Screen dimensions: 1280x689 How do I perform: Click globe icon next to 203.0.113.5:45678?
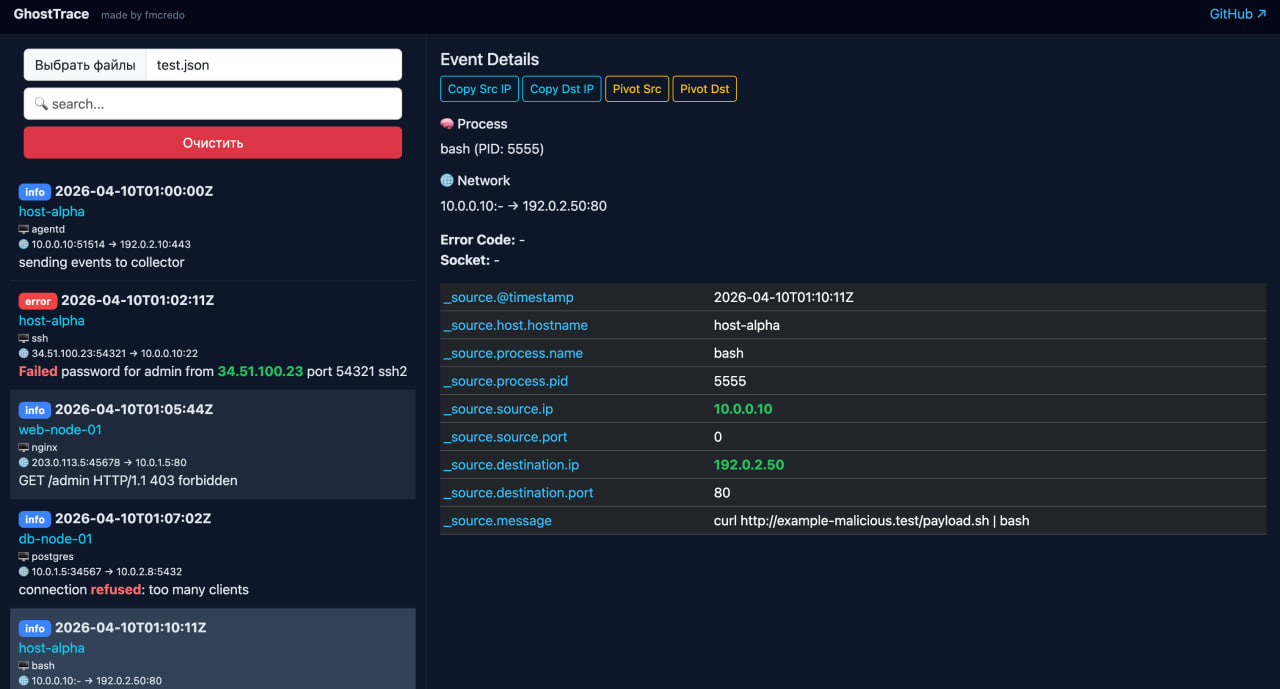(x=24, y=462)
